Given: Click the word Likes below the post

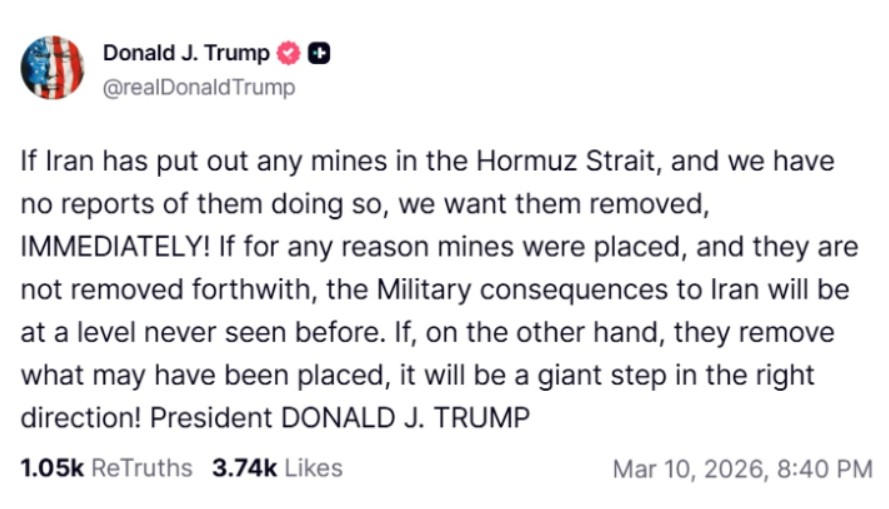Looking at the screenshot, I should (x=311, y=468).
